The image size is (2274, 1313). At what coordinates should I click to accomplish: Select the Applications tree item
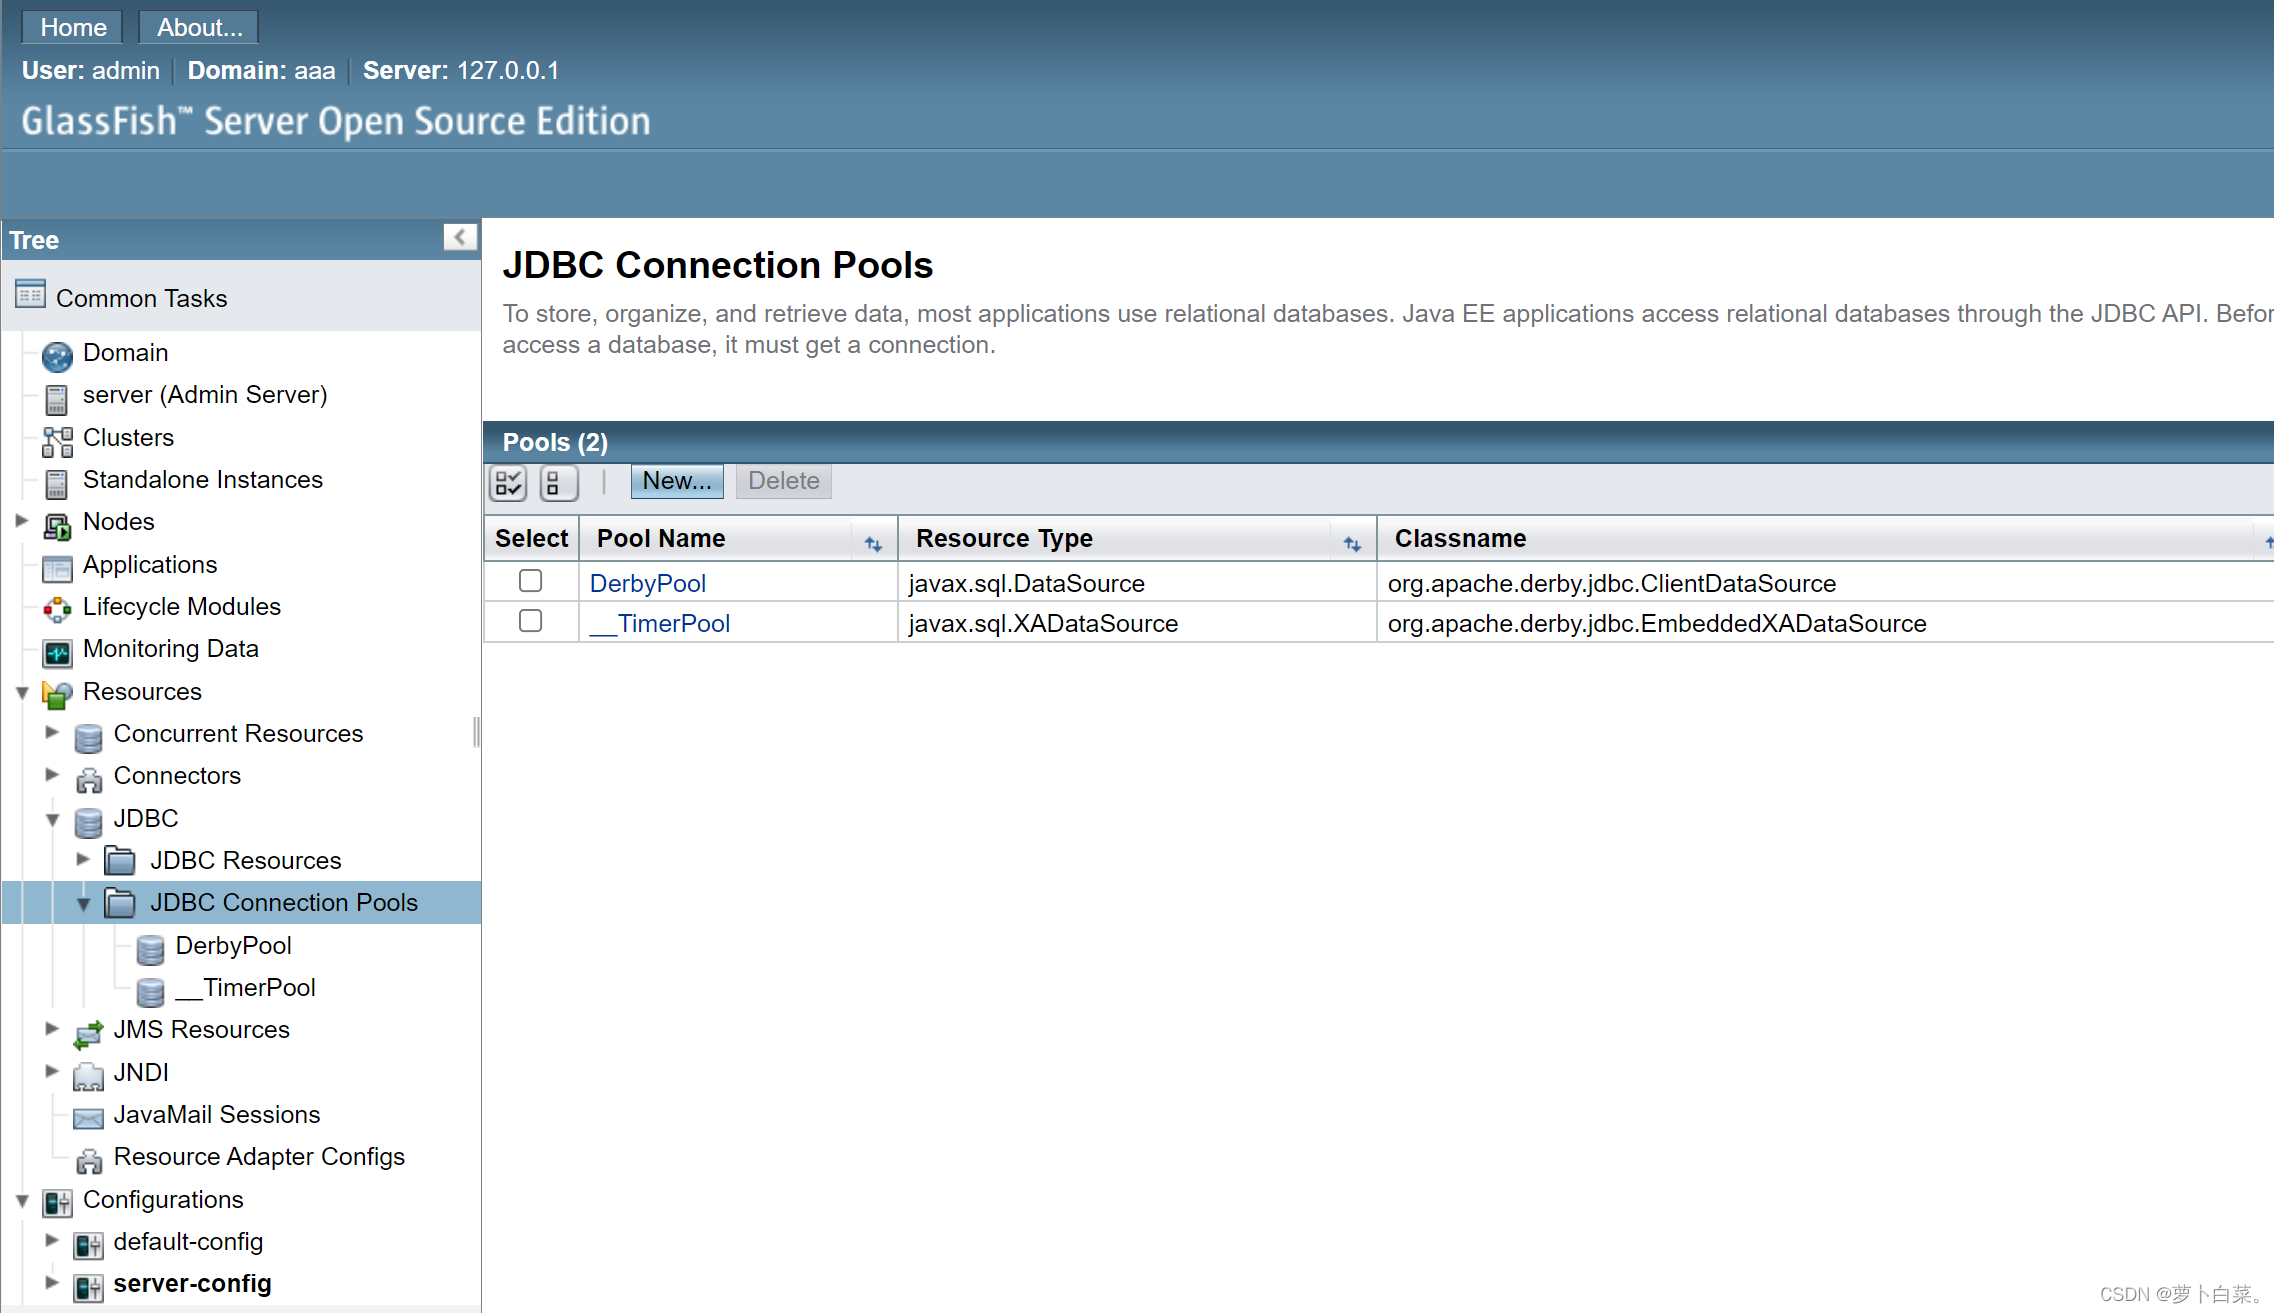click(x=150, y=564)
